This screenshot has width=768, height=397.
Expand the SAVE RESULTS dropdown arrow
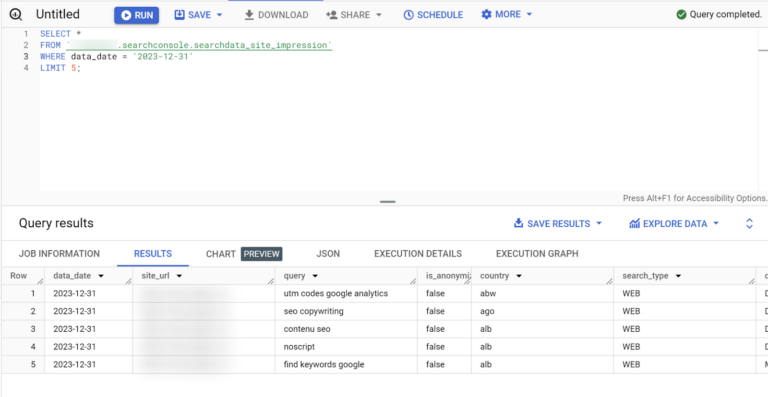pyautogui.click(x=599, y=224)
